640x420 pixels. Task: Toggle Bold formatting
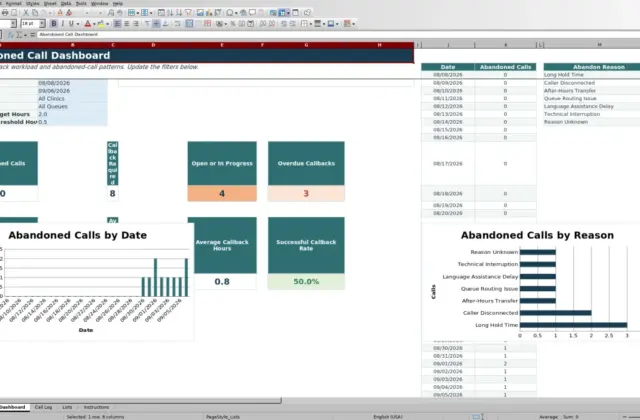[x=53, y=24]
